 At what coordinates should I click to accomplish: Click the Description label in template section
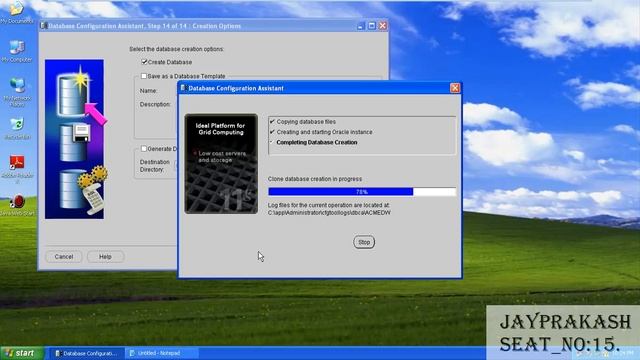155,104
